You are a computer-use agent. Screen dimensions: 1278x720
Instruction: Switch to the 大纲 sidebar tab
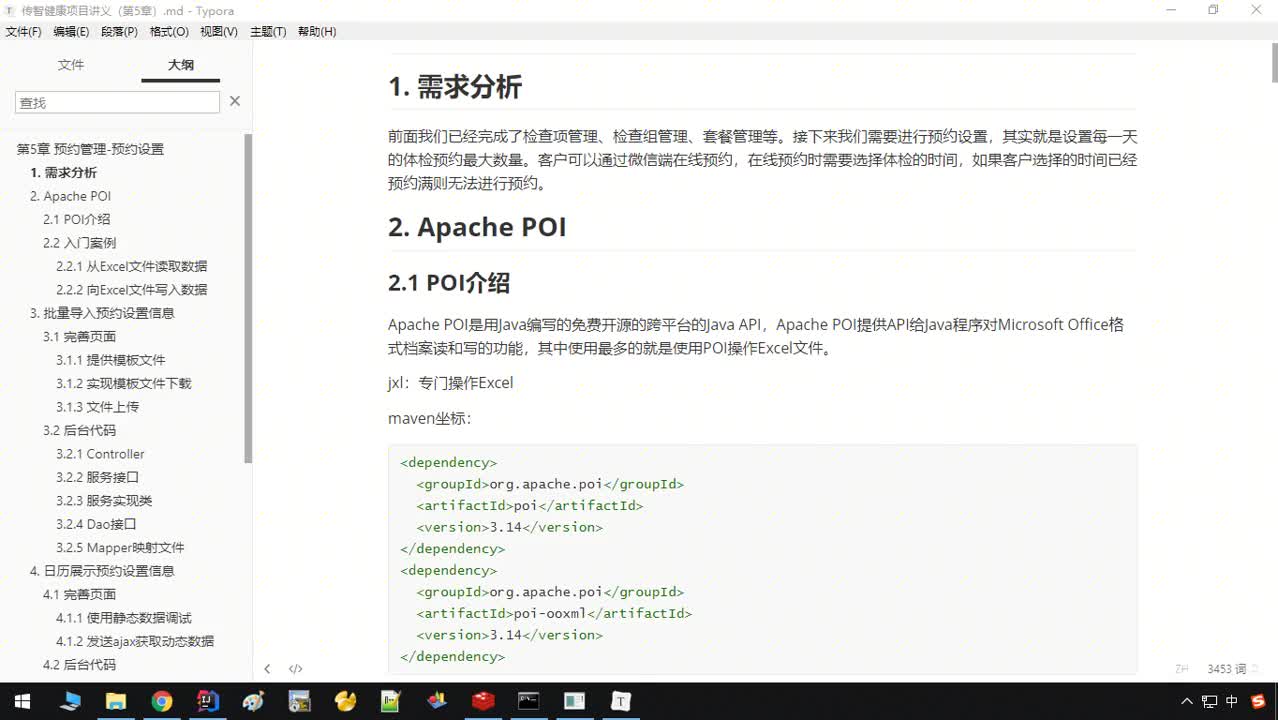pyautogui.click(x=181, y=65)
